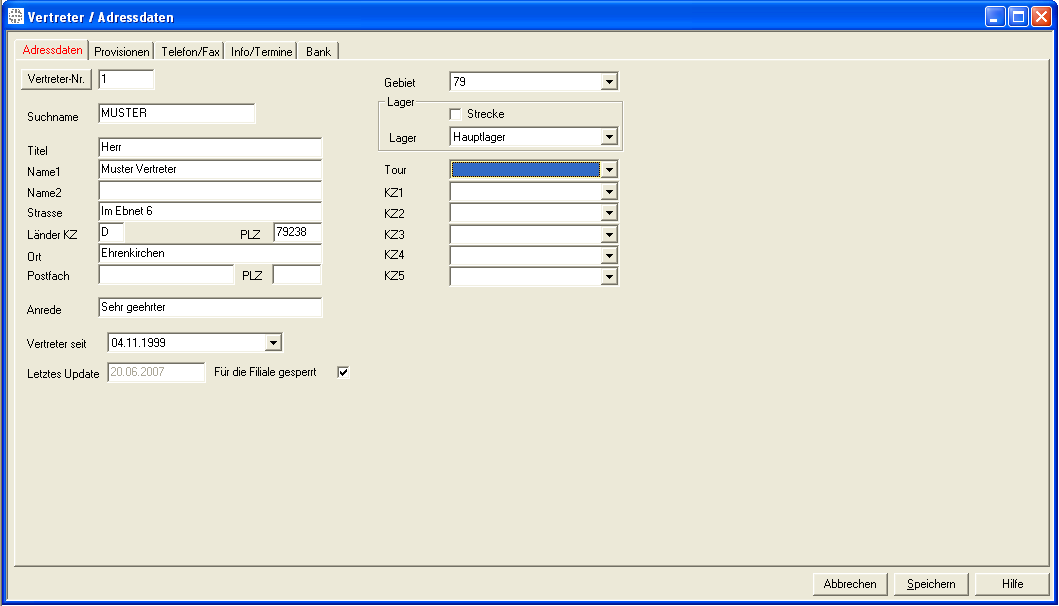Open the Tour combo box

click(x=609, y=170)
